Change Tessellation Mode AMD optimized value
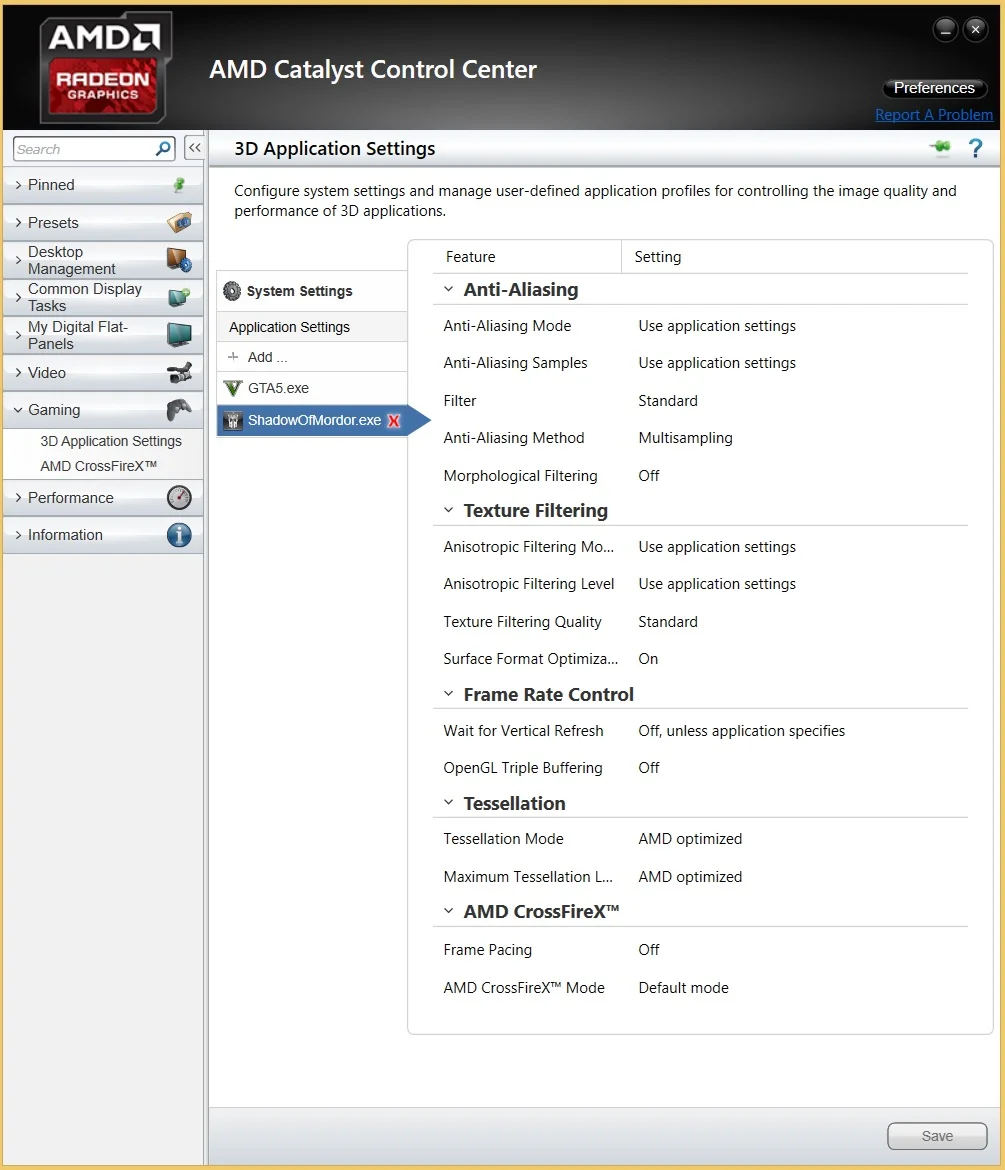 (x=690, y=839)
